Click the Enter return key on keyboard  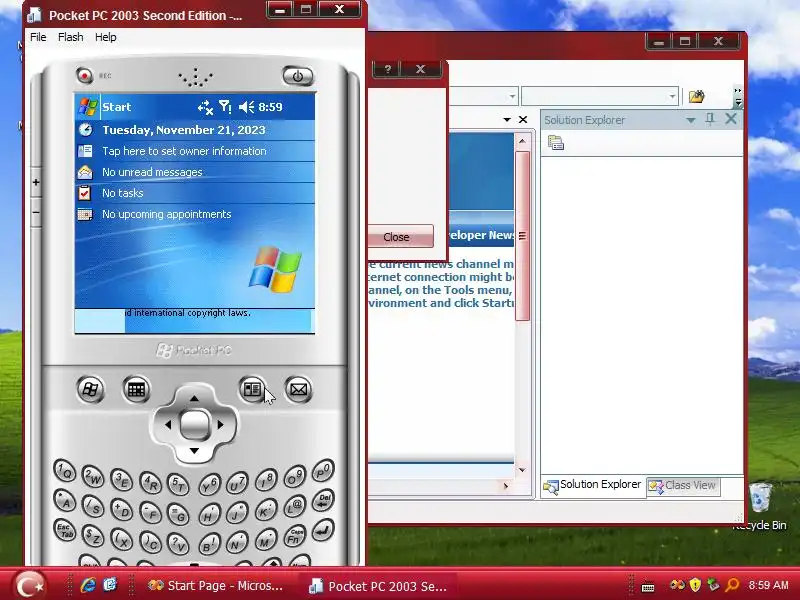[322, 531]
